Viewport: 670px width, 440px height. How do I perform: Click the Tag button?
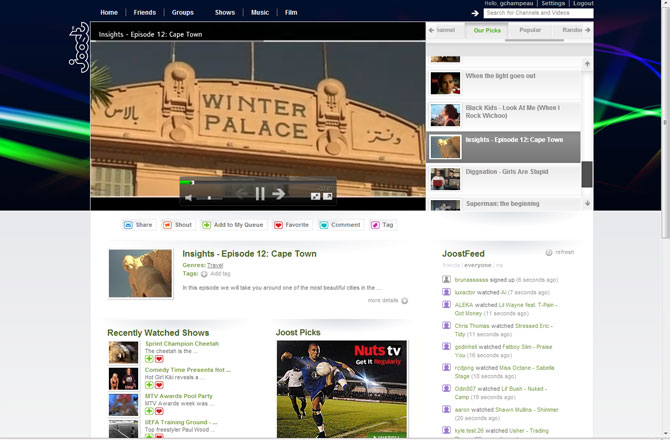point(382,225)
